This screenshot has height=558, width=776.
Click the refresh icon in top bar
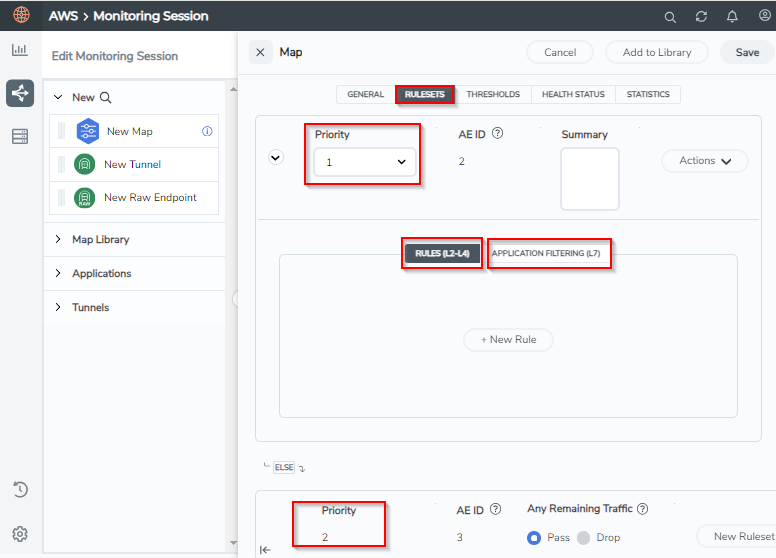click(701, 17)
